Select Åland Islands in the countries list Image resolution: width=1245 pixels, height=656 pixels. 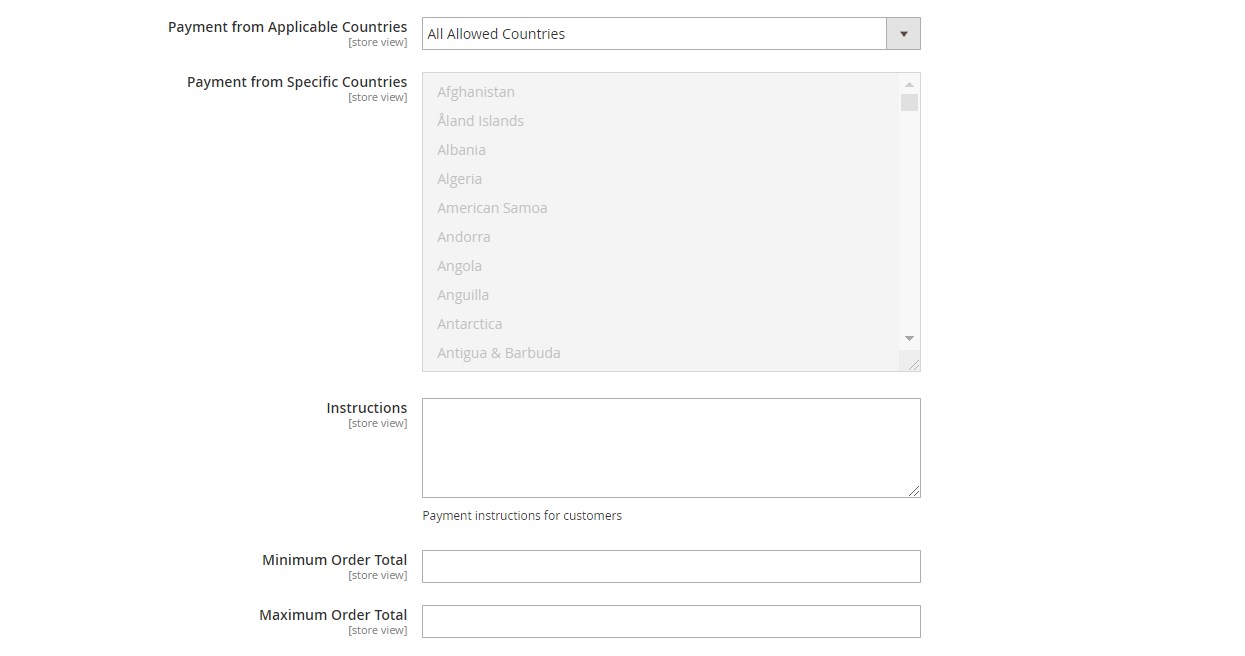(480, 121)
